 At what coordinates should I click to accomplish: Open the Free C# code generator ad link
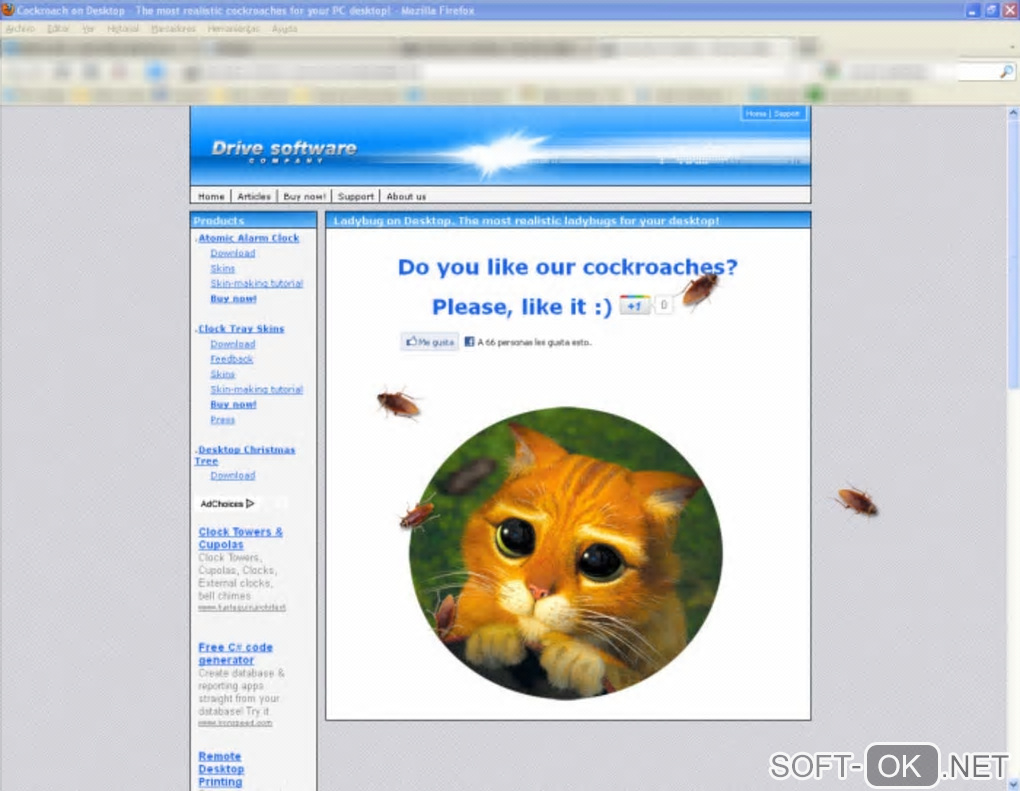[235, 653]
